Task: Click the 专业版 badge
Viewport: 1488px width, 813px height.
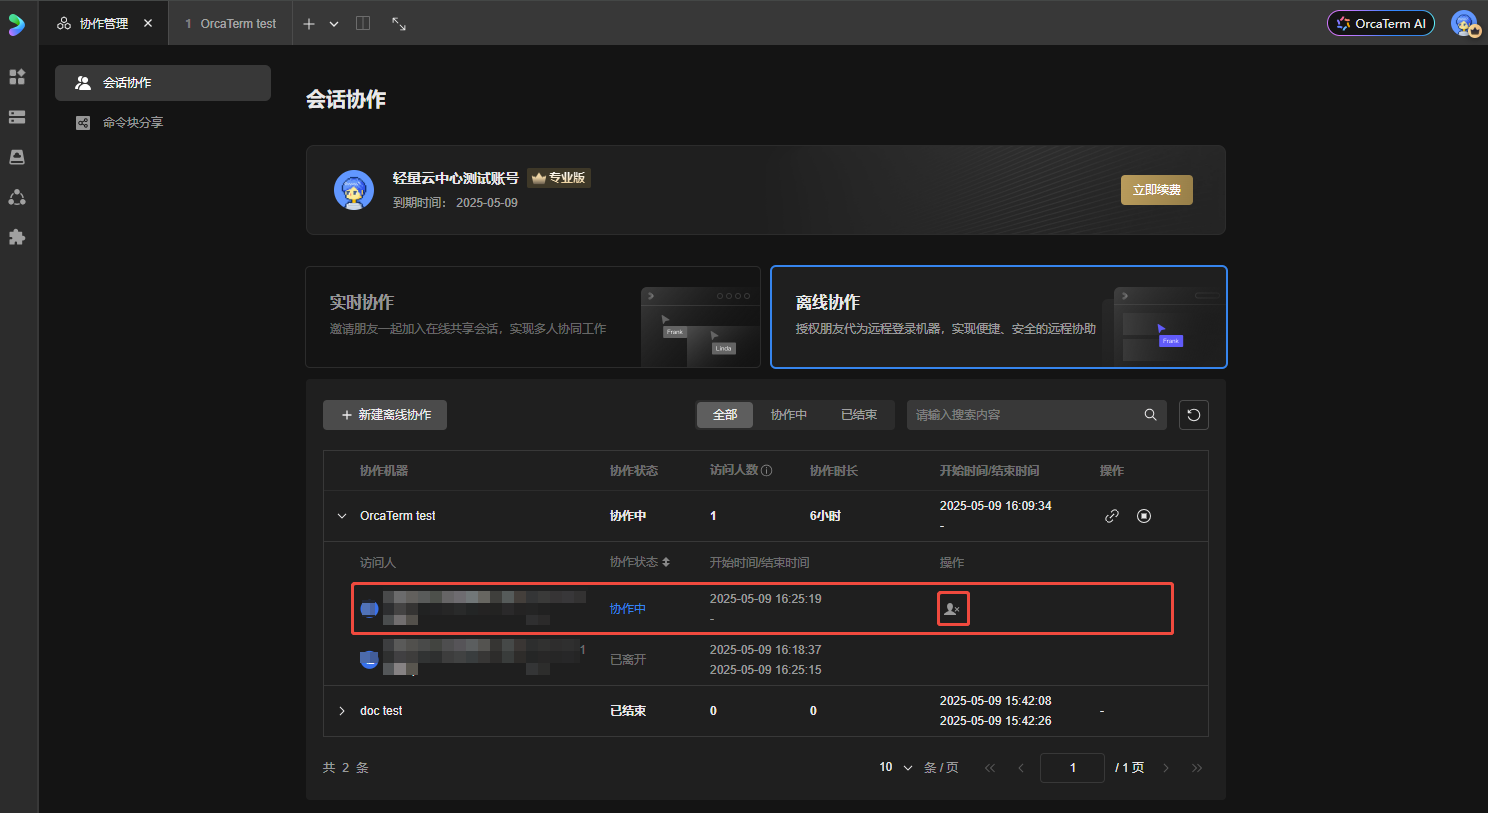Action: tap(559, 178)
